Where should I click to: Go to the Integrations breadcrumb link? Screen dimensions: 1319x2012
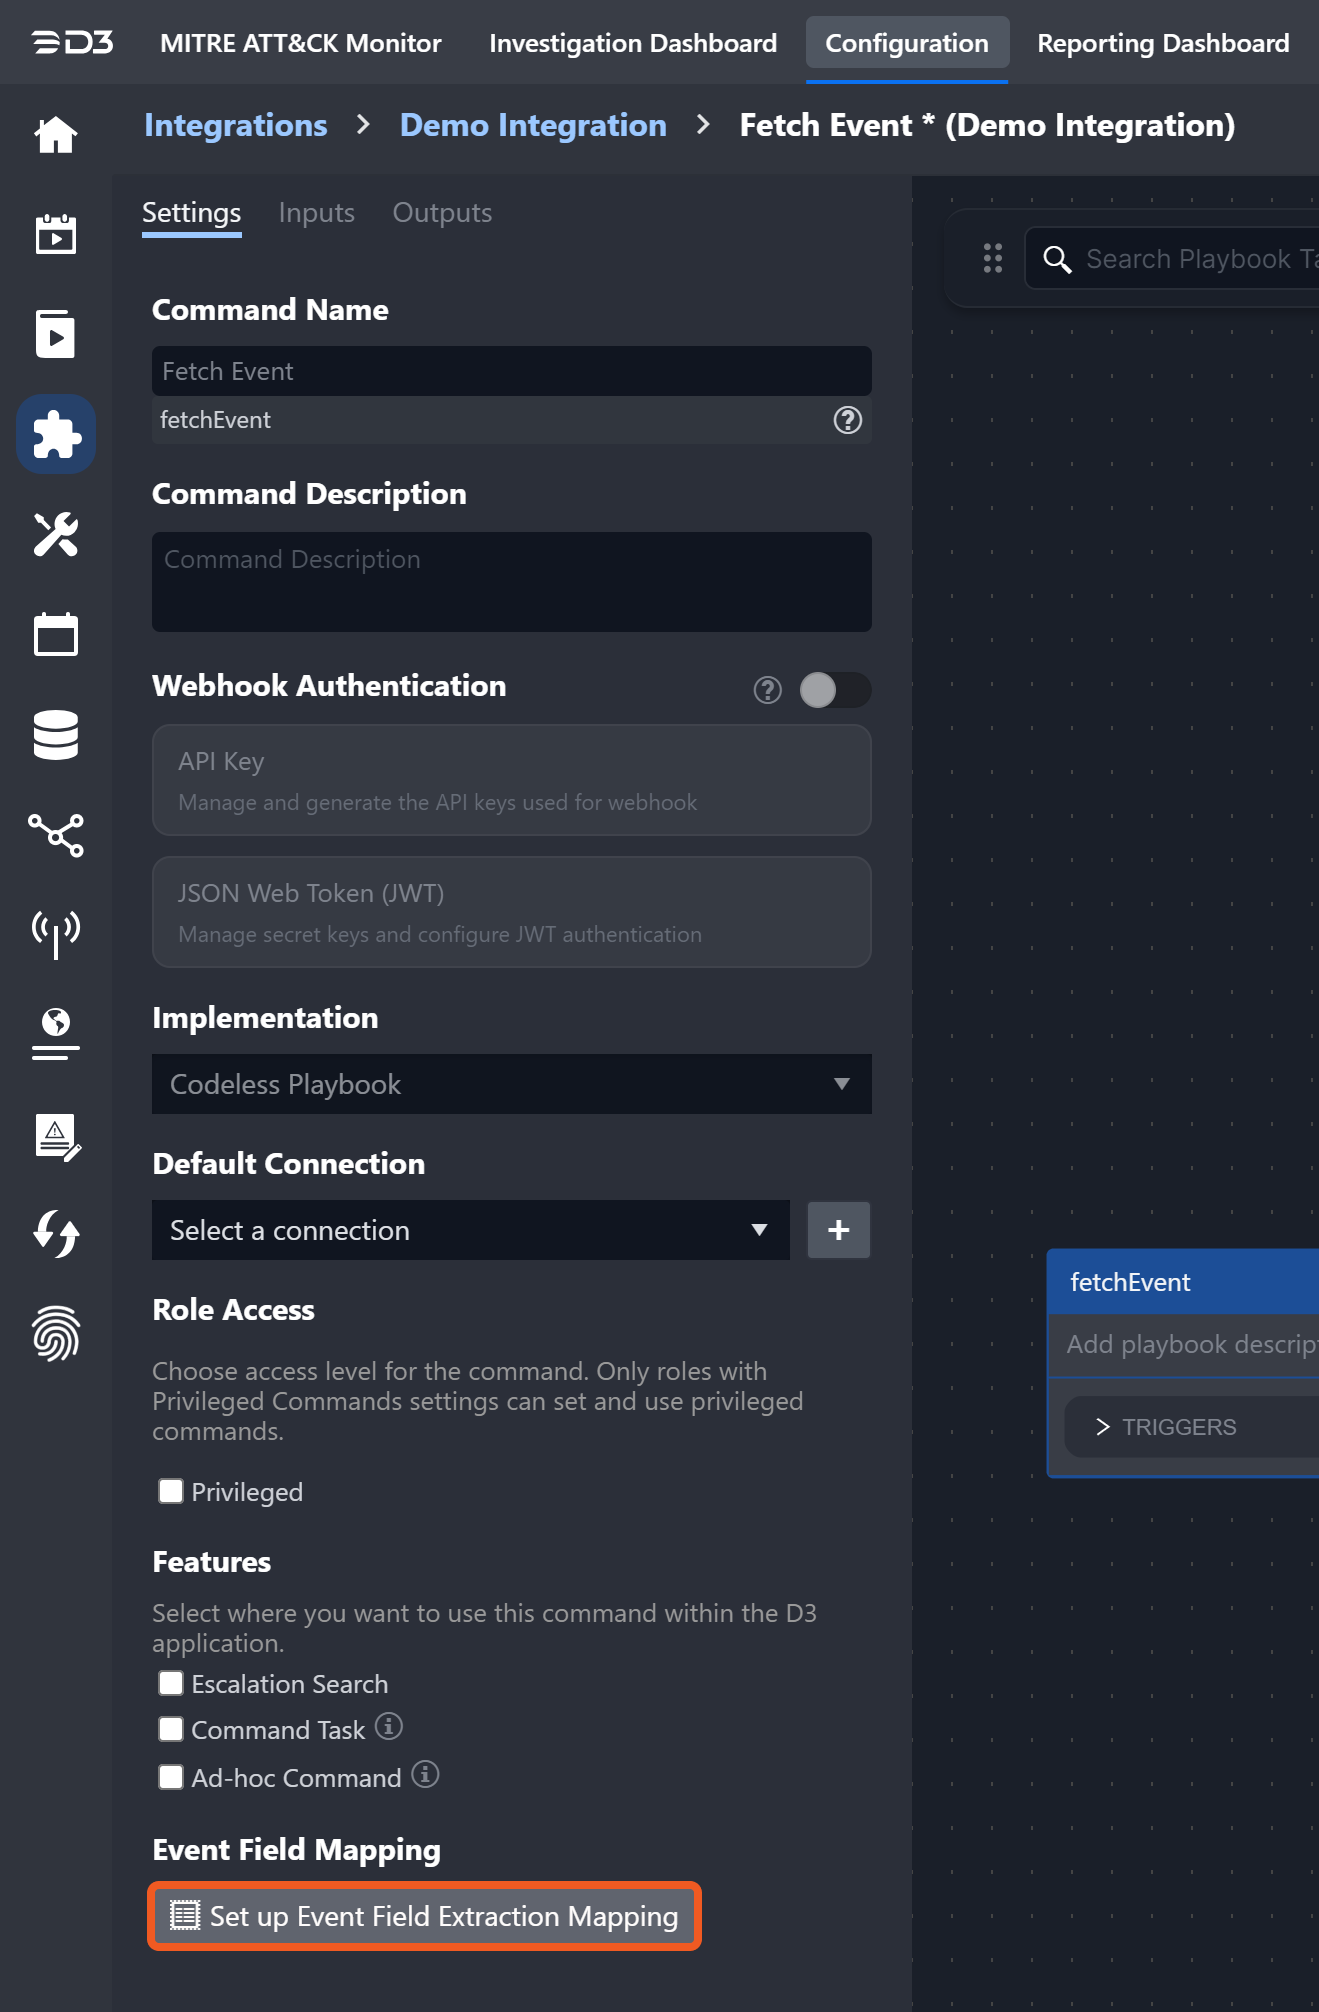tap(236, 125)
